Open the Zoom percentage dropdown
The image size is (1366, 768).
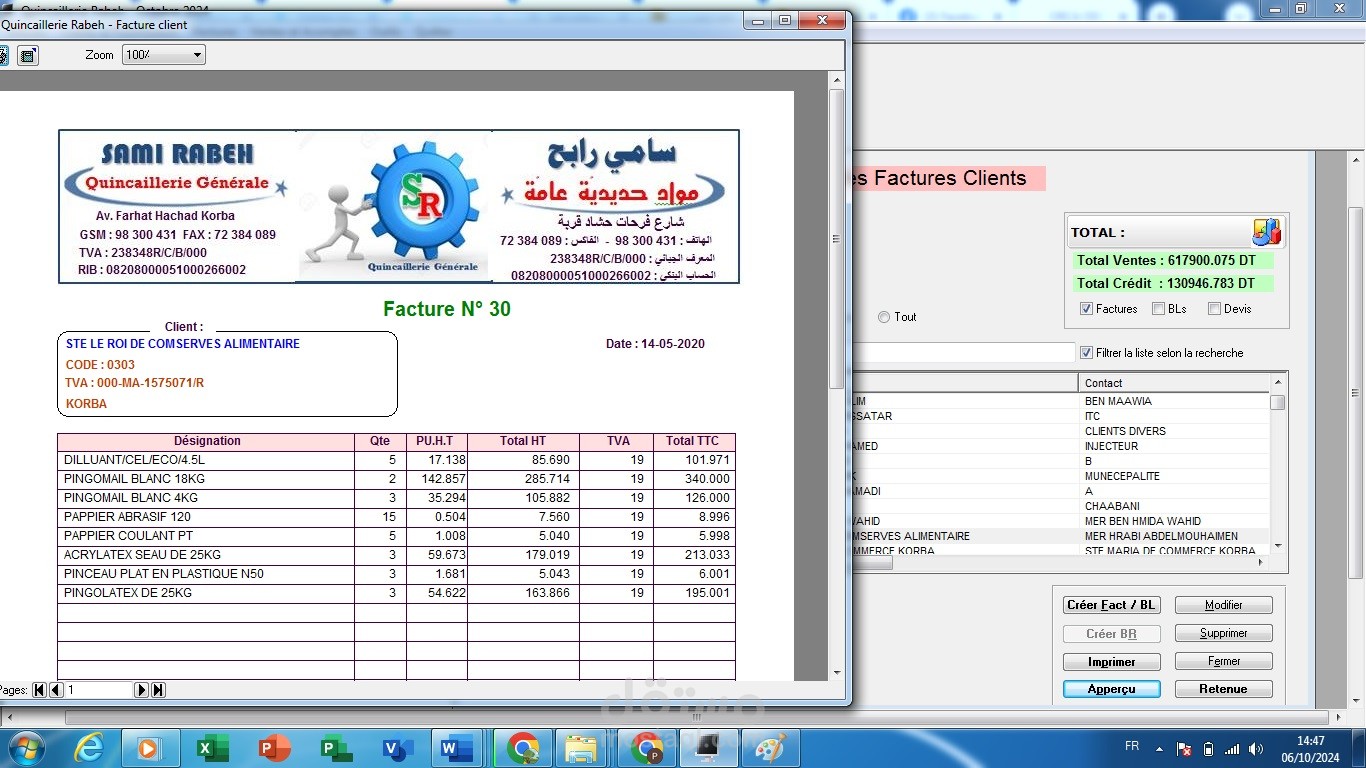click(x=196, y=55)
